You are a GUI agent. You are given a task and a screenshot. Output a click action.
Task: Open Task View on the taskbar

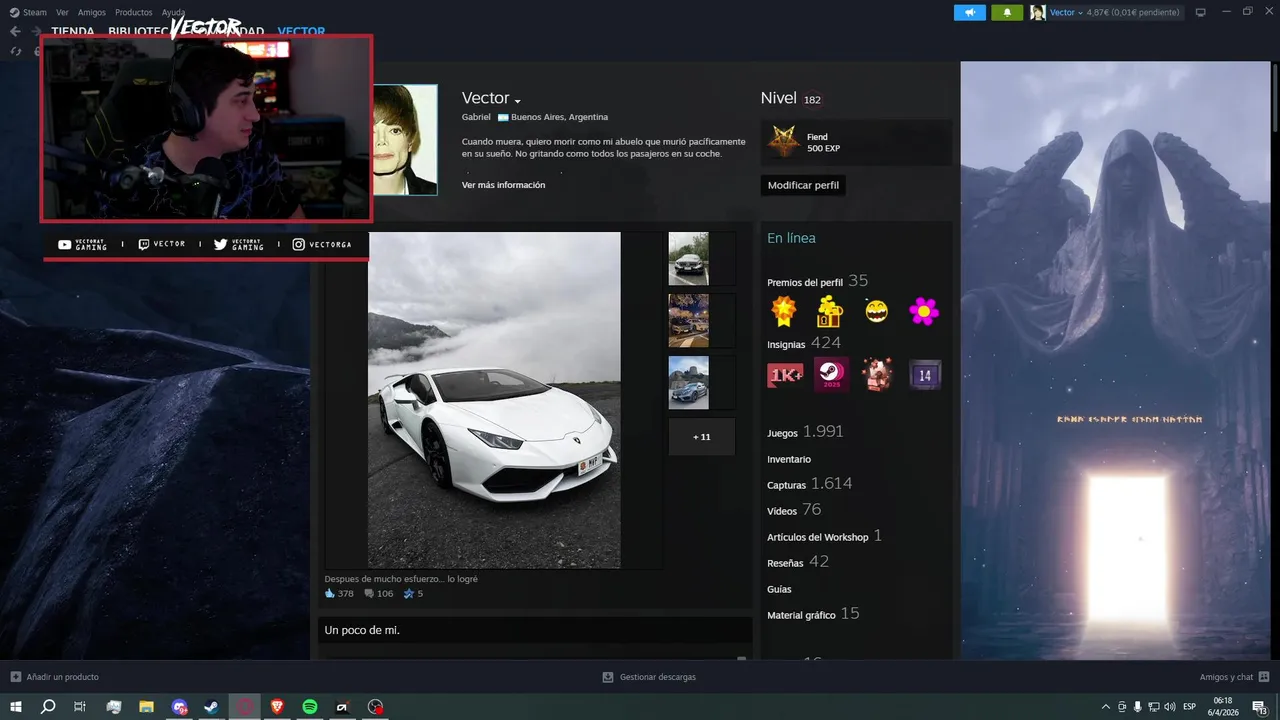click(80, 706)
